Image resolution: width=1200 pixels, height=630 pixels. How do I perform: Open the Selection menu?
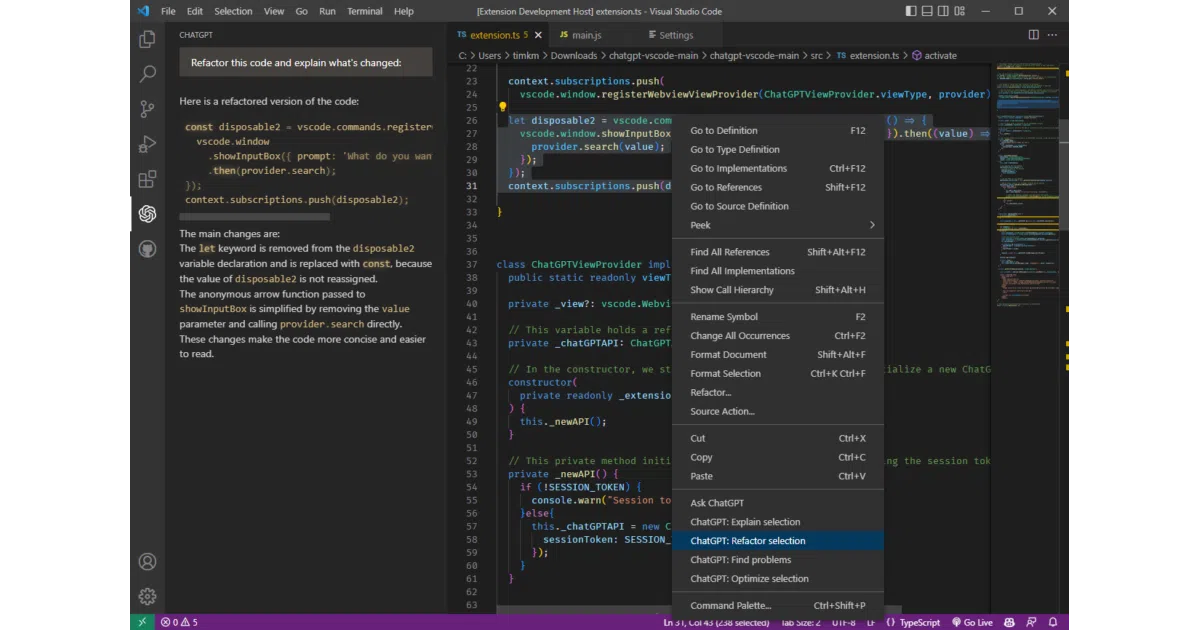(233, 11)
